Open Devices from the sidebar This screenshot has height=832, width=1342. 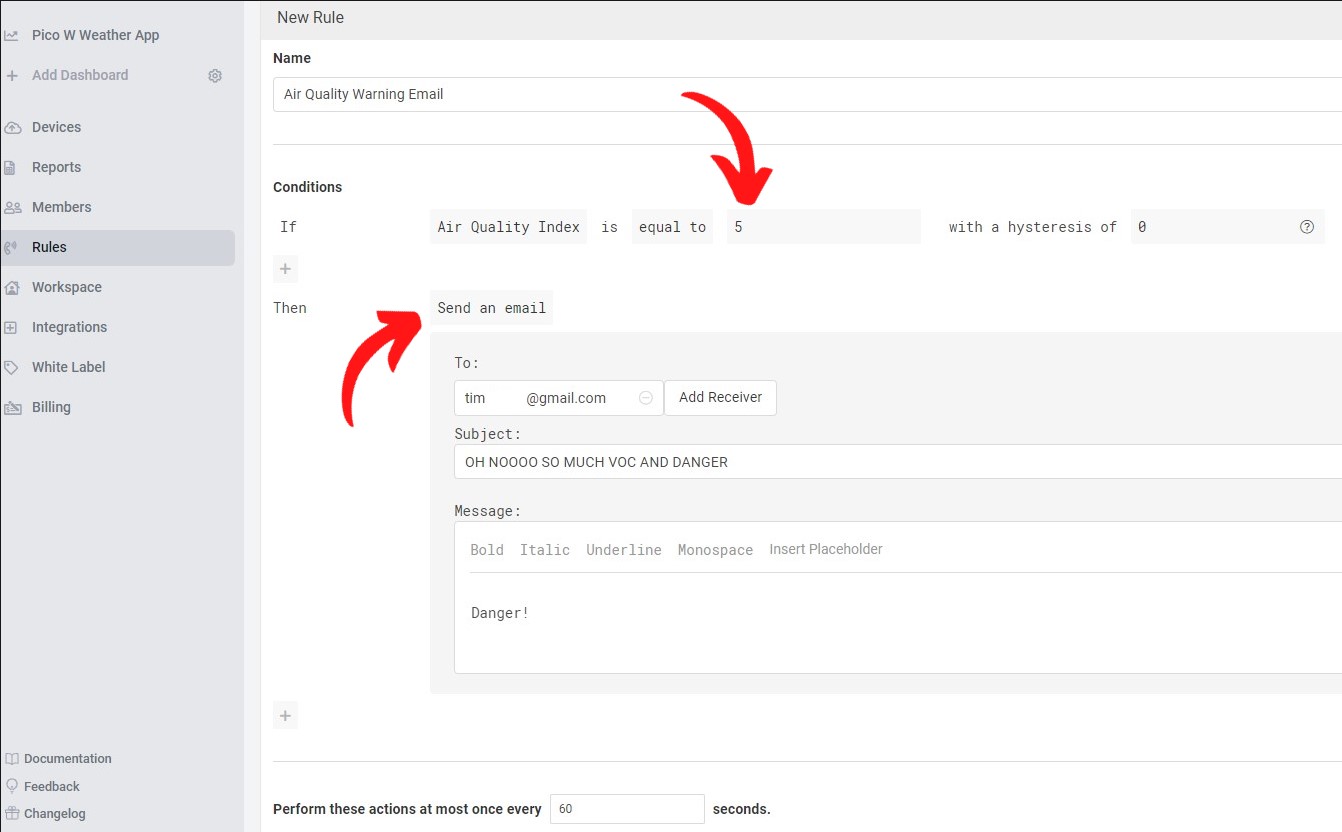pyautogui.click(x=56, y=127)
